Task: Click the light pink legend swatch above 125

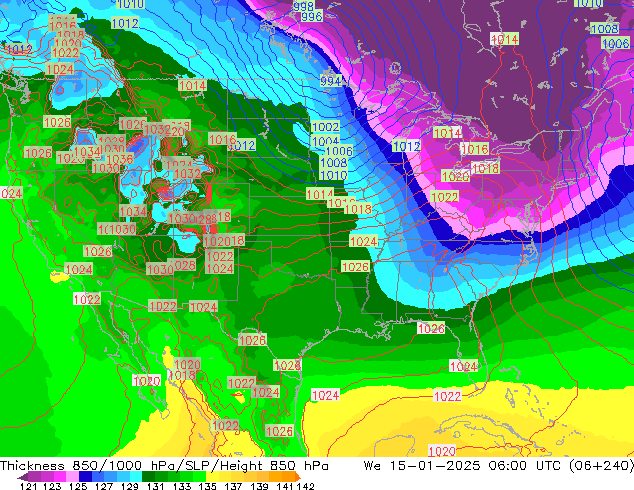Action: point(72,476)
